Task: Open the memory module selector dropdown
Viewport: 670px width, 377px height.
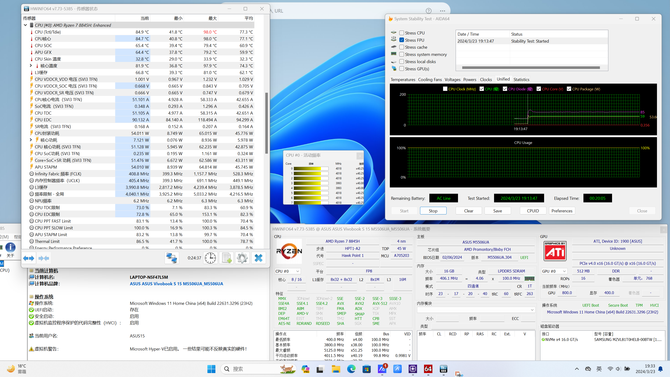Action: (476, 309)
